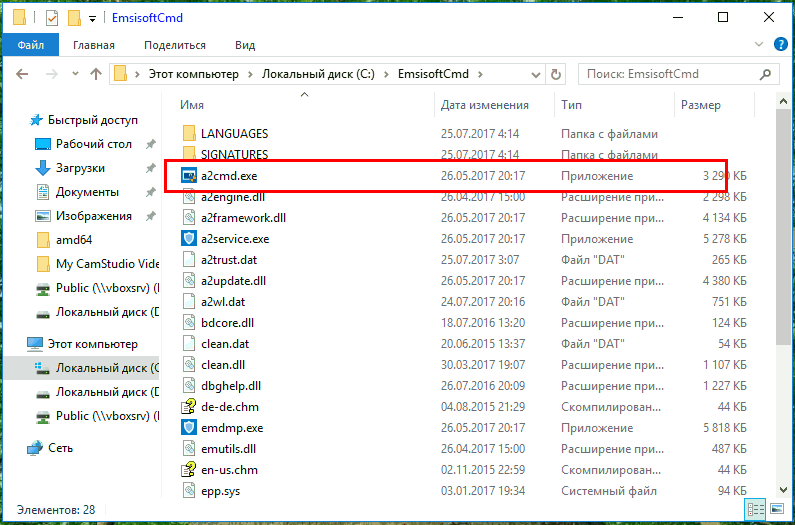Click the emdmp.exe shield icon
The width and height of the screenshot is (795, 525).
coord(189,428)
